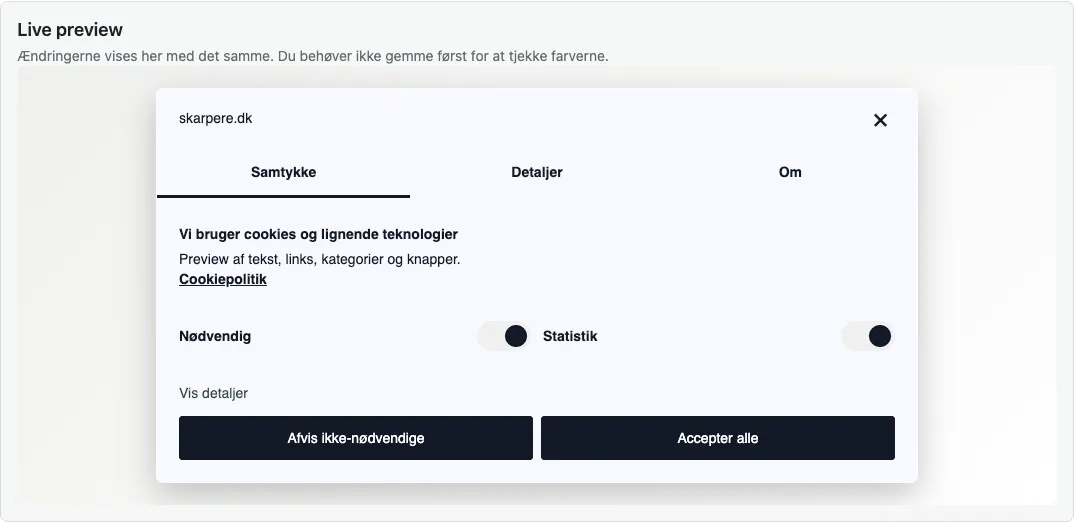Select the Om tab
This screenshot has width=1074, height=522.
[x=790, y=173]
